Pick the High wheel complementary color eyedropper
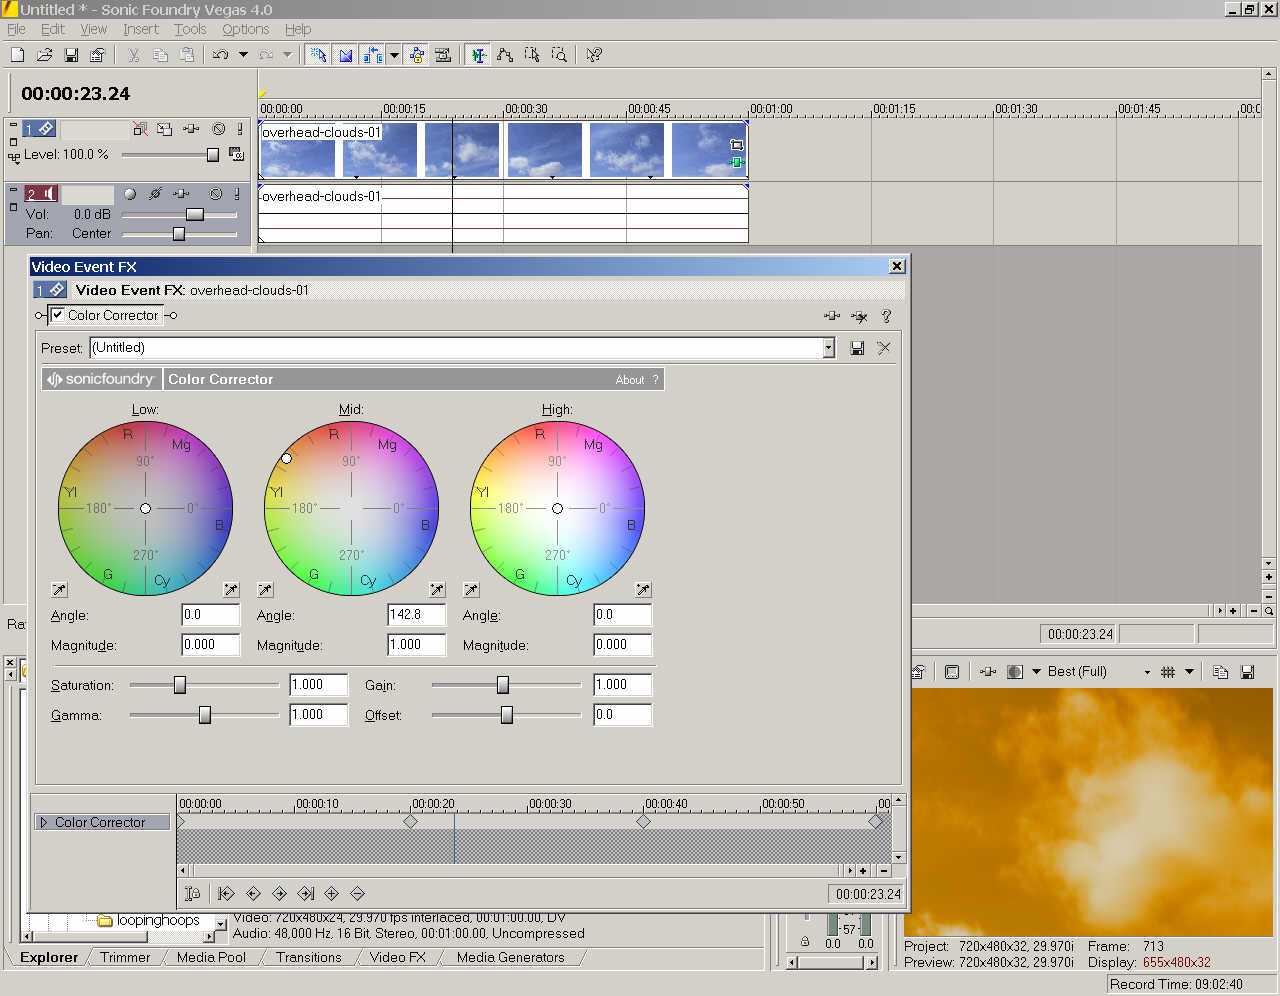This screenshot has height=996, width=1280. 471,590
